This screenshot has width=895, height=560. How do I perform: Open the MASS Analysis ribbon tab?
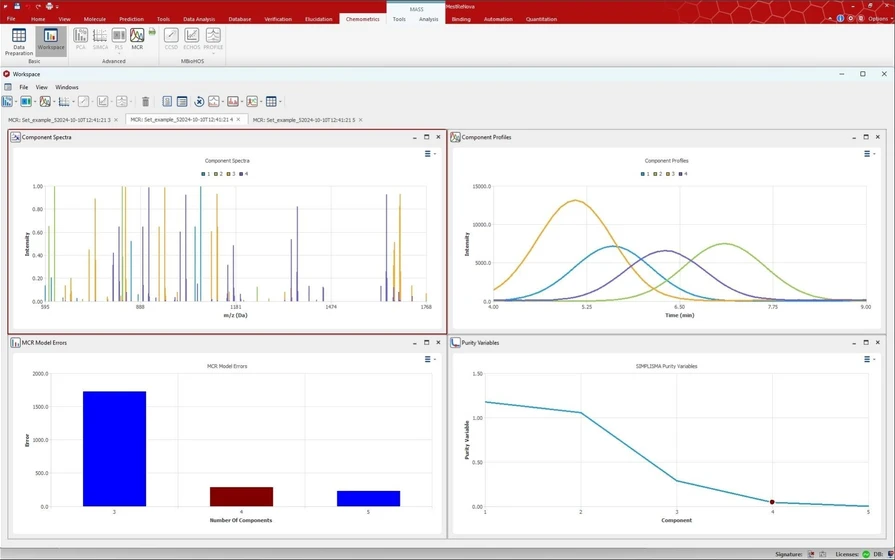[429, 19]
